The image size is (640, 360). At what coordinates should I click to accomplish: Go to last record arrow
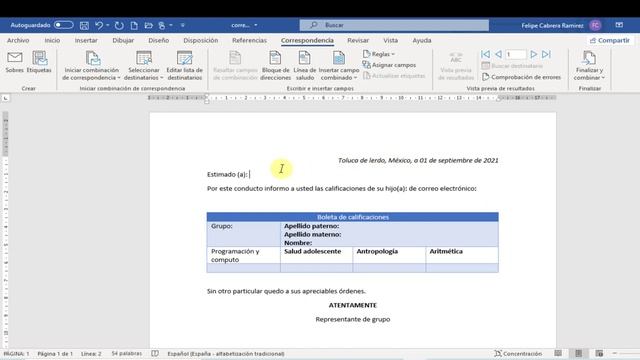pyautogui.click(x=547, y=54)
